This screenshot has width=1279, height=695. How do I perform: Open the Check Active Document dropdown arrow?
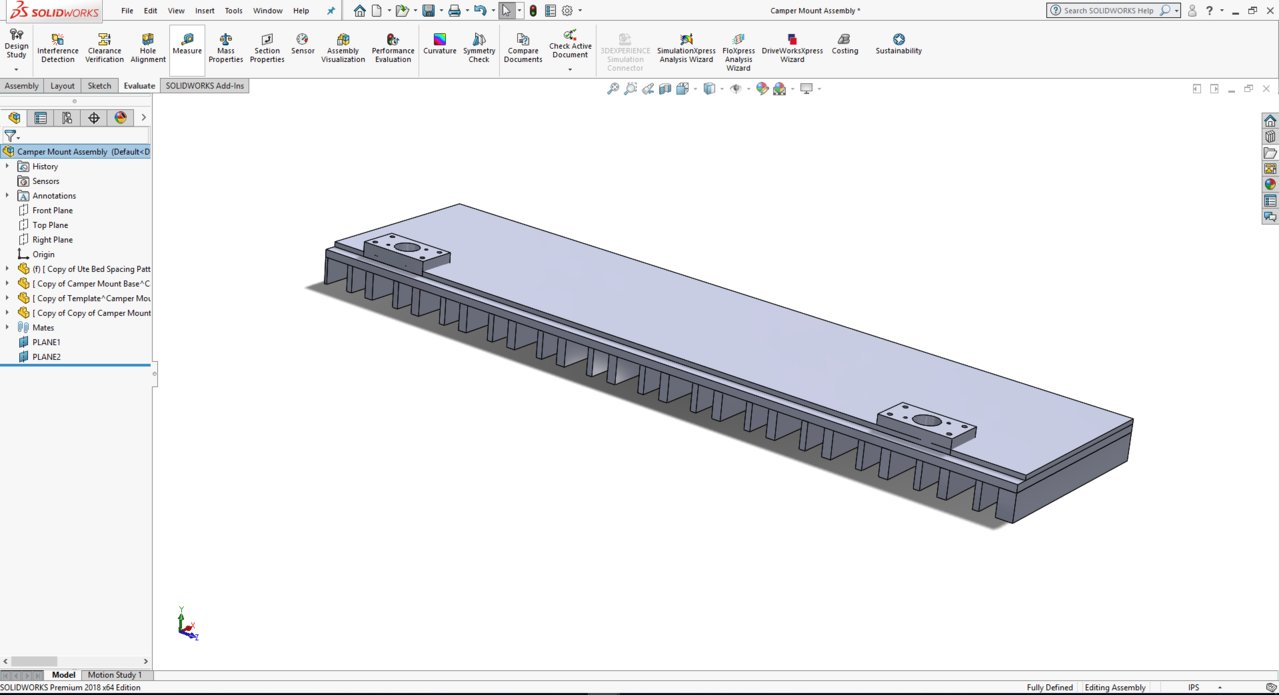(570, 70)
